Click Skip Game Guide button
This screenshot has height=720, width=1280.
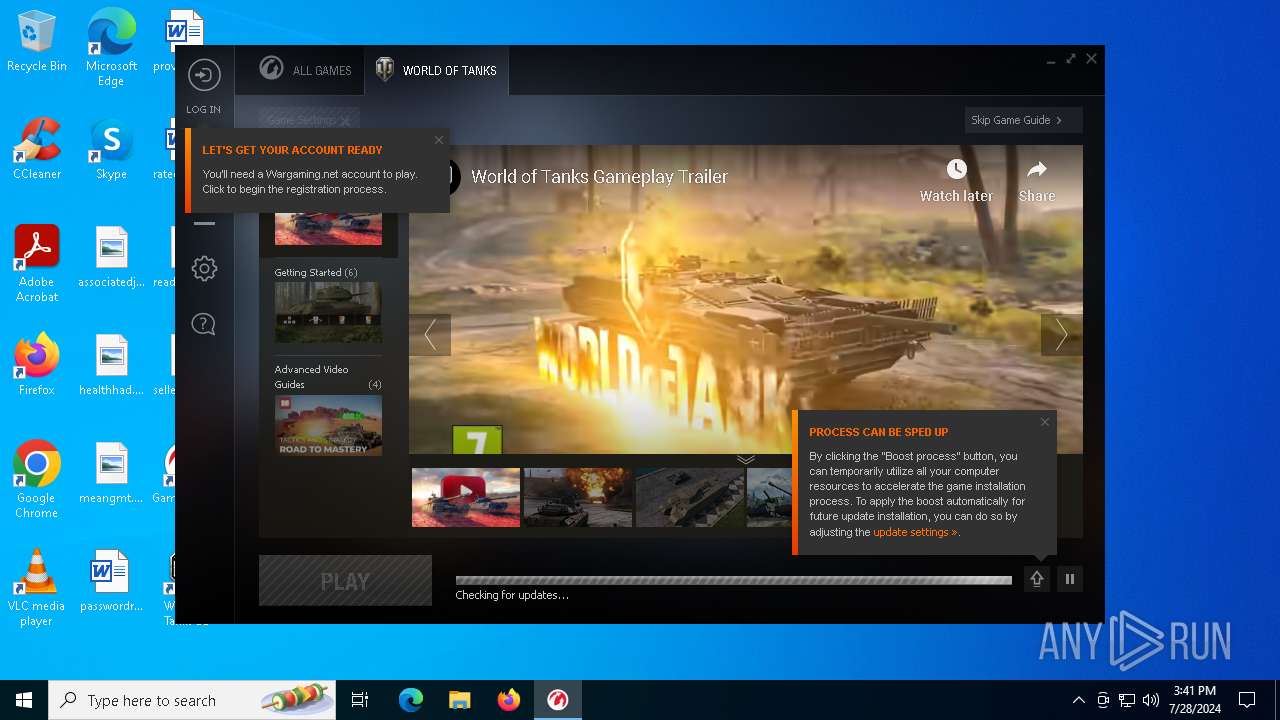(1023, 120)
